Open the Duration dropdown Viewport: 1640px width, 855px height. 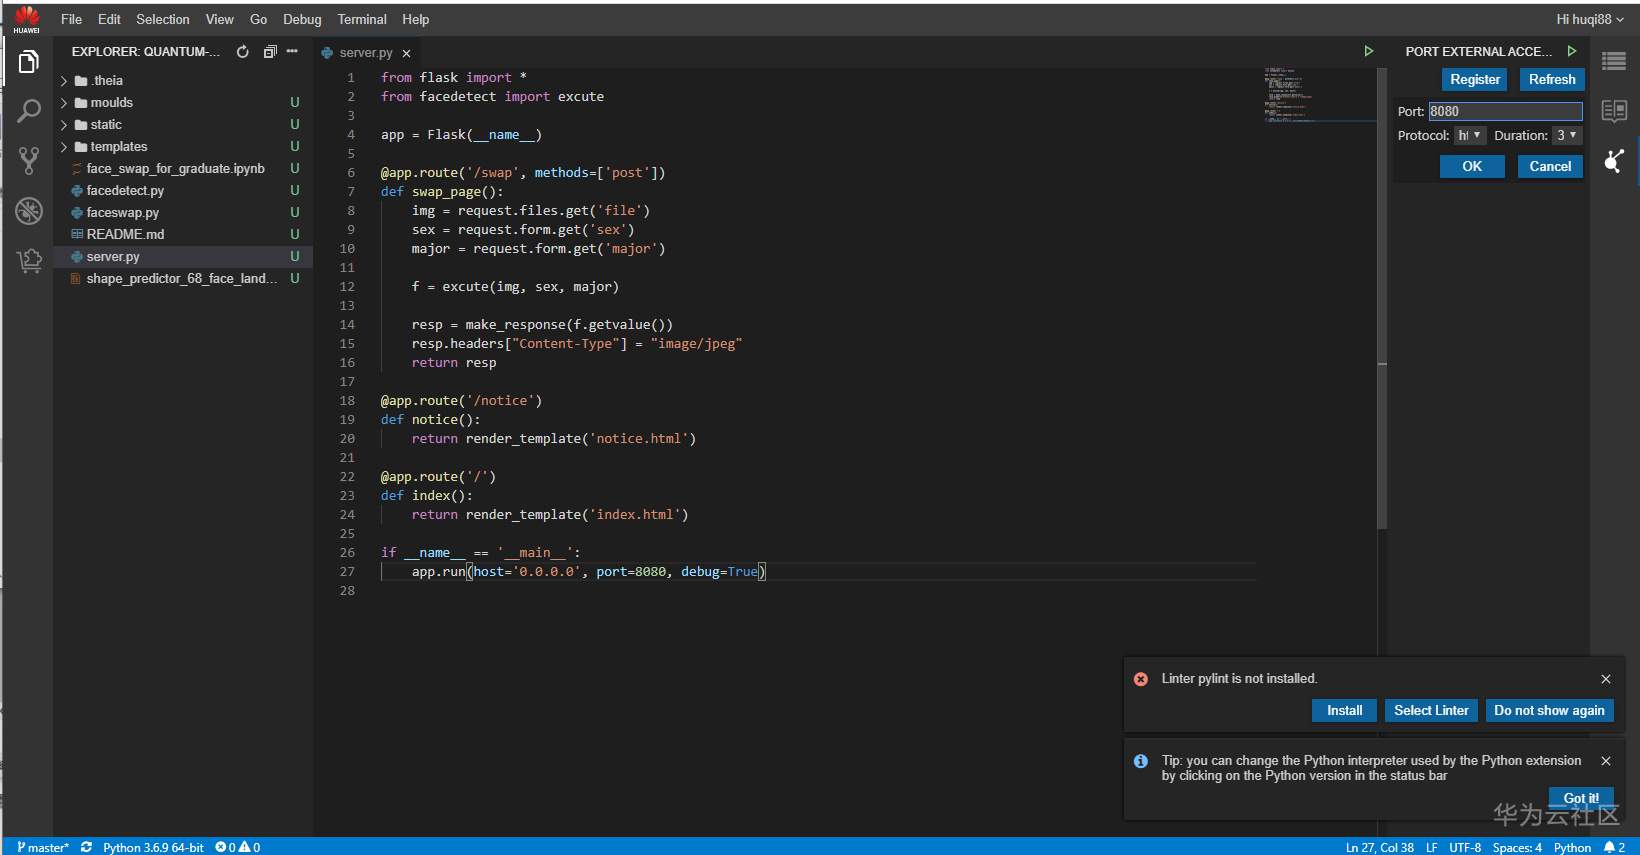coord(1566,135)
